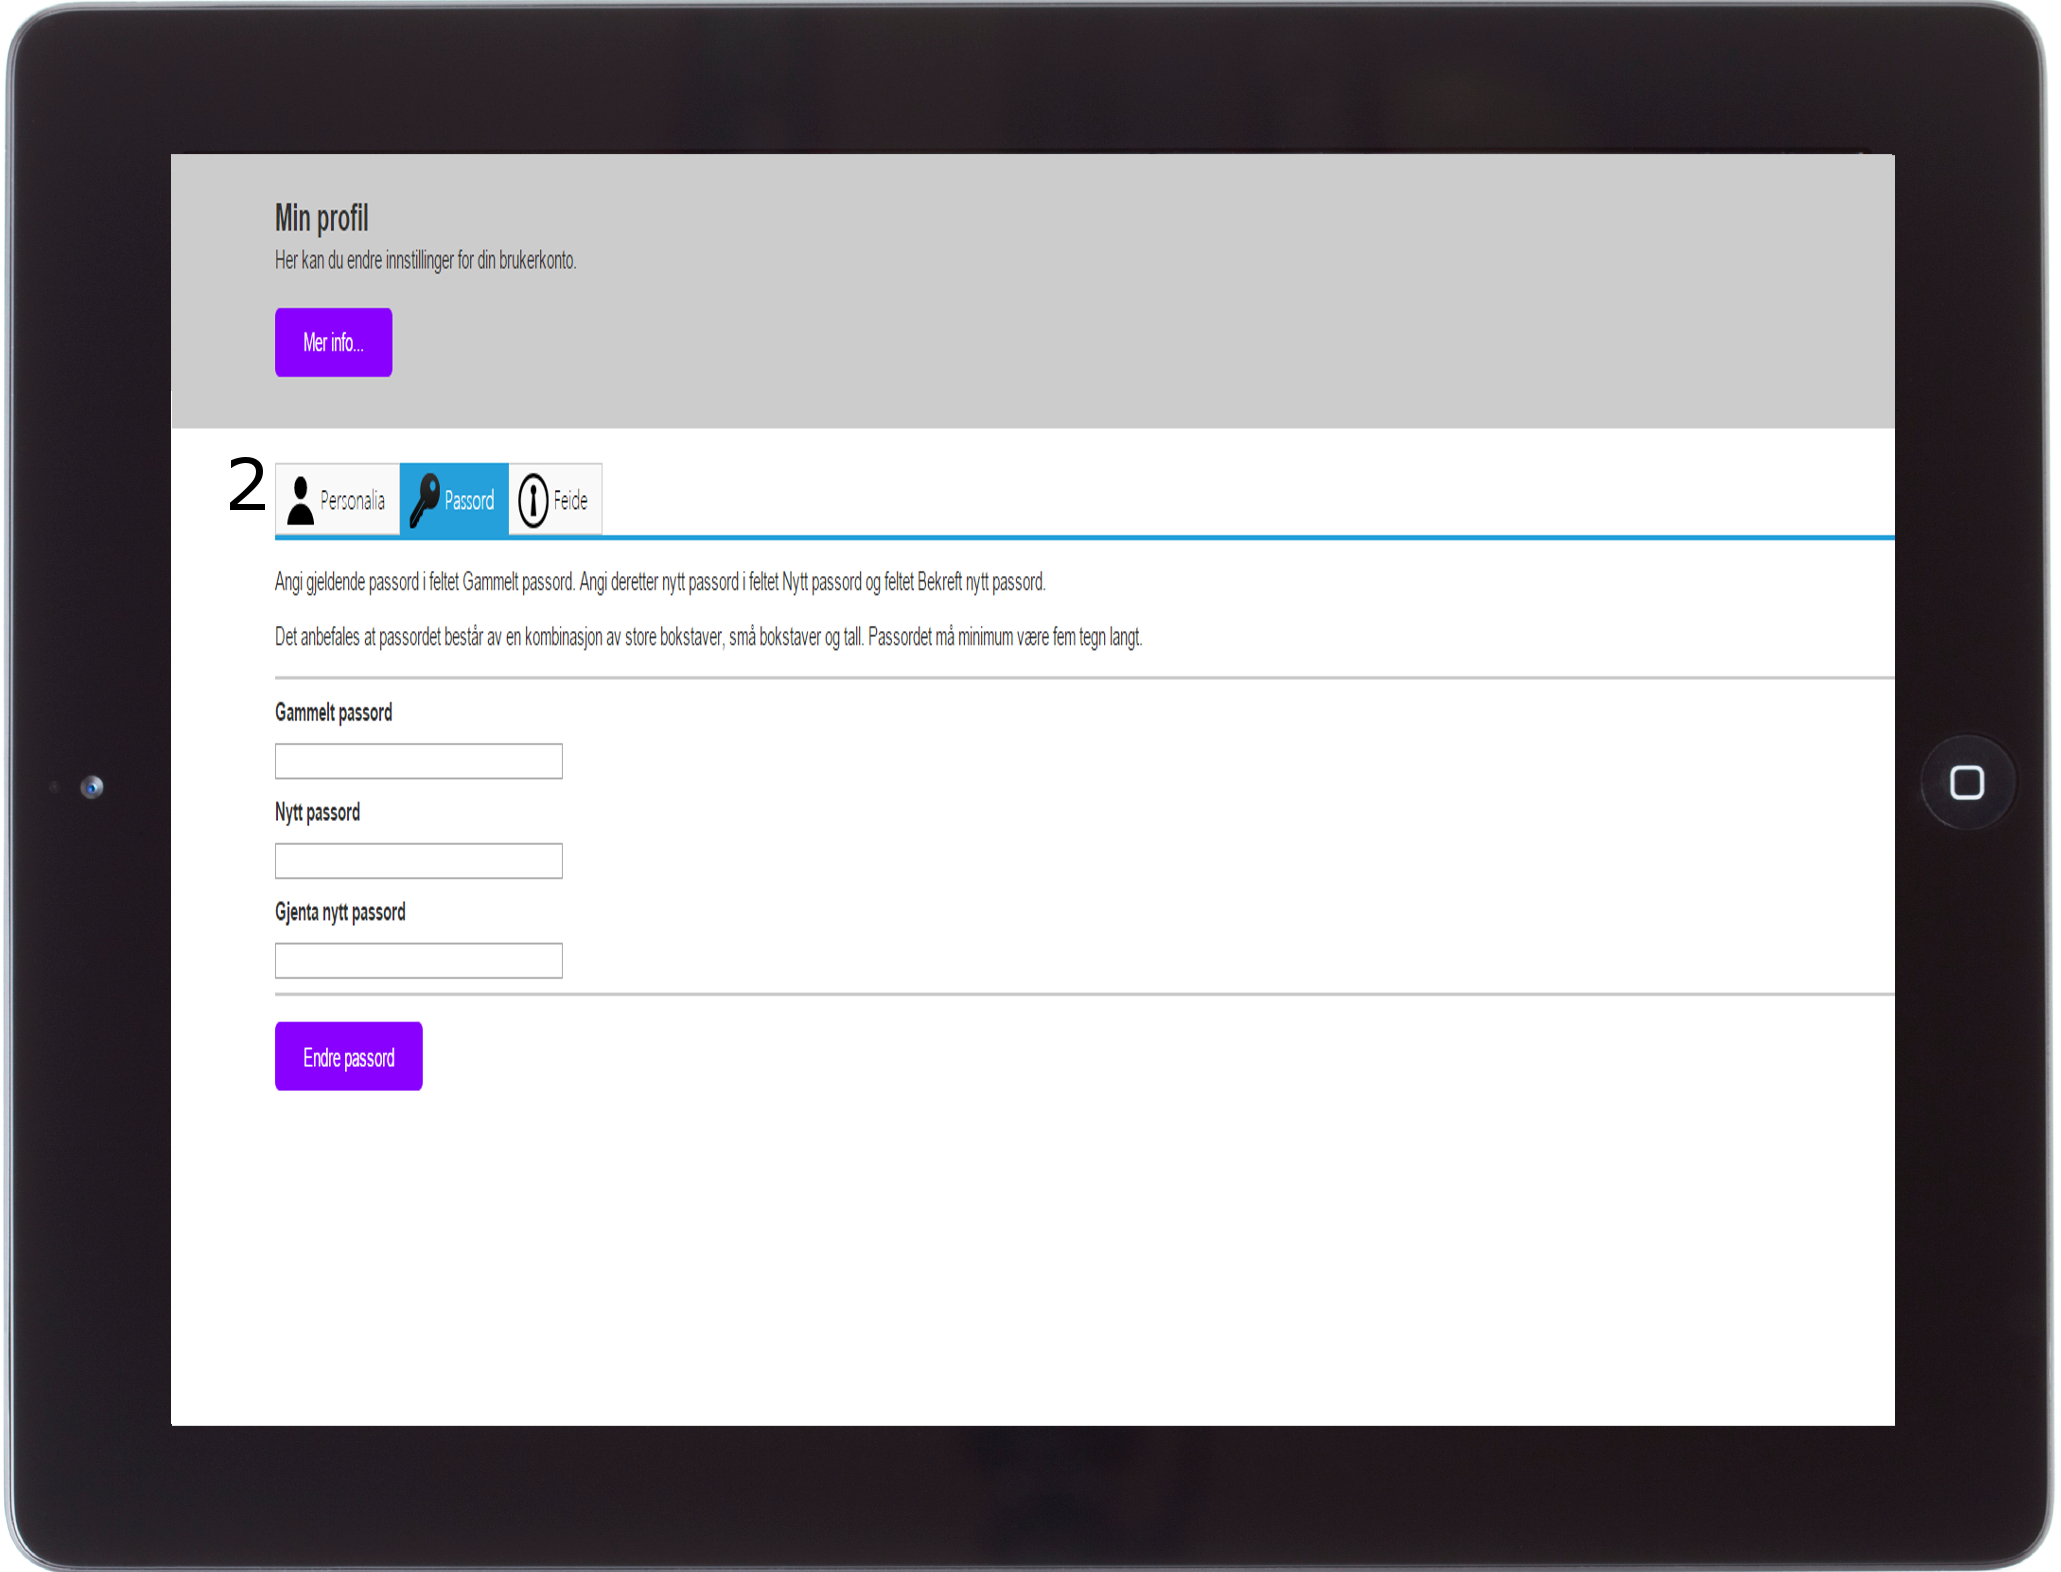
Task: Click the person icon on Personalia tab
Action: (300, 500)
